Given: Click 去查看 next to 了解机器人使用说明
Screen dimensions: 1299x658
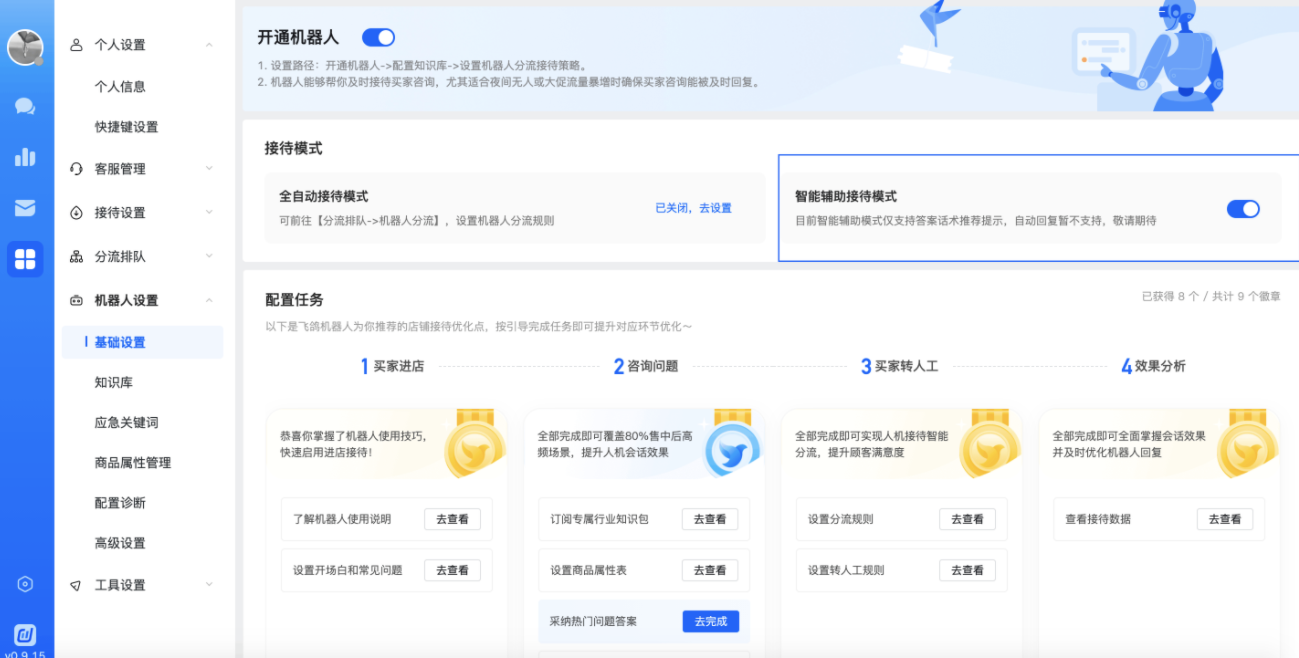Looking at the screenshot, I should tap(452, 519).
